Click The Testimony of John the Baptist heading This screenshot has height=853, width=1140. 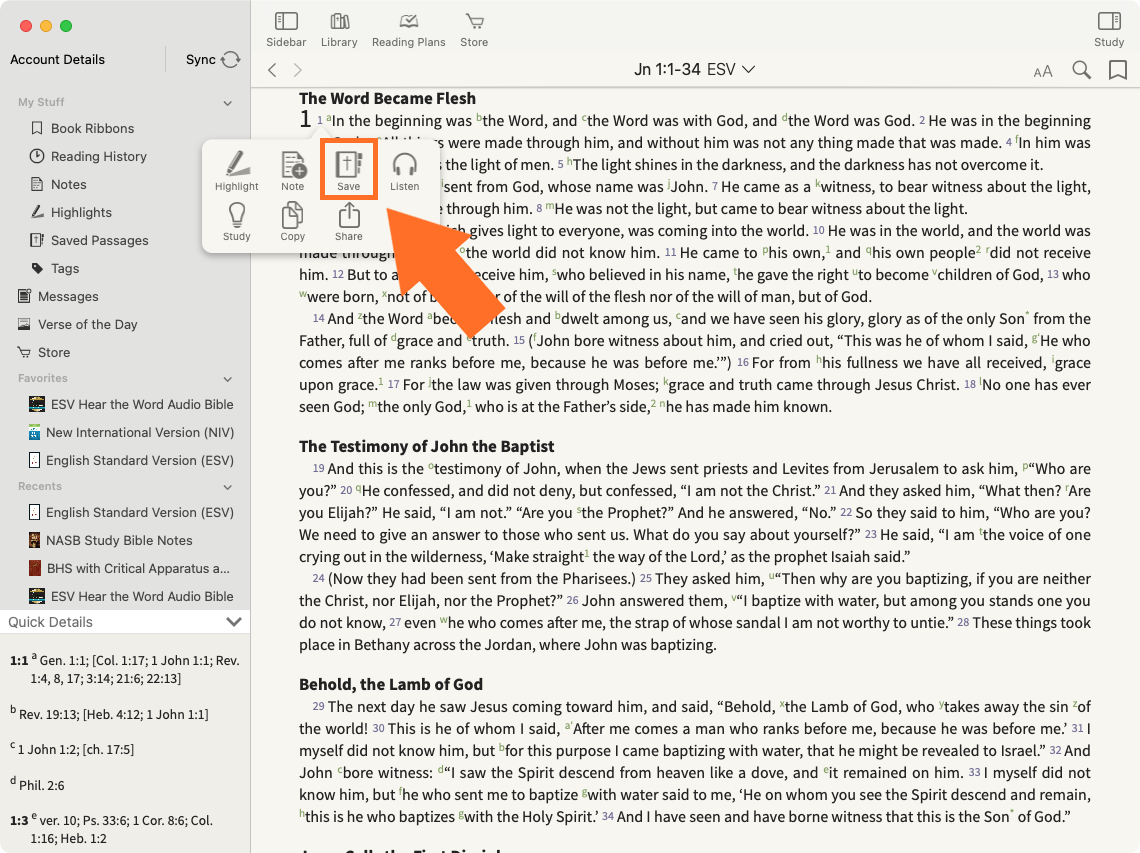click(426, 446)
